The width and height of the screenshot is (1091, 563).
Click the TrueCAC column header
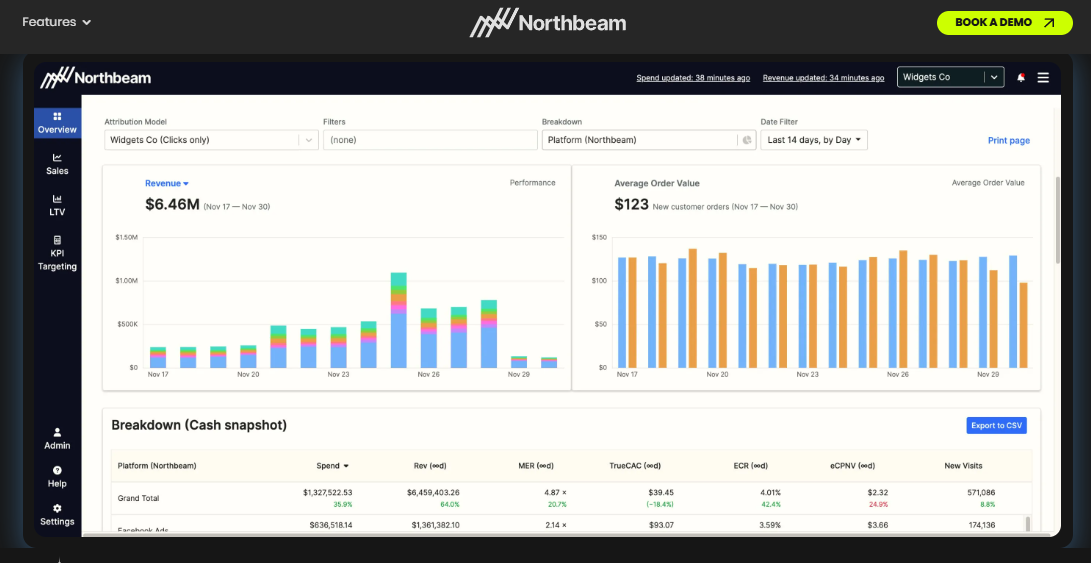pyautogui.click(x=635, y=466)
